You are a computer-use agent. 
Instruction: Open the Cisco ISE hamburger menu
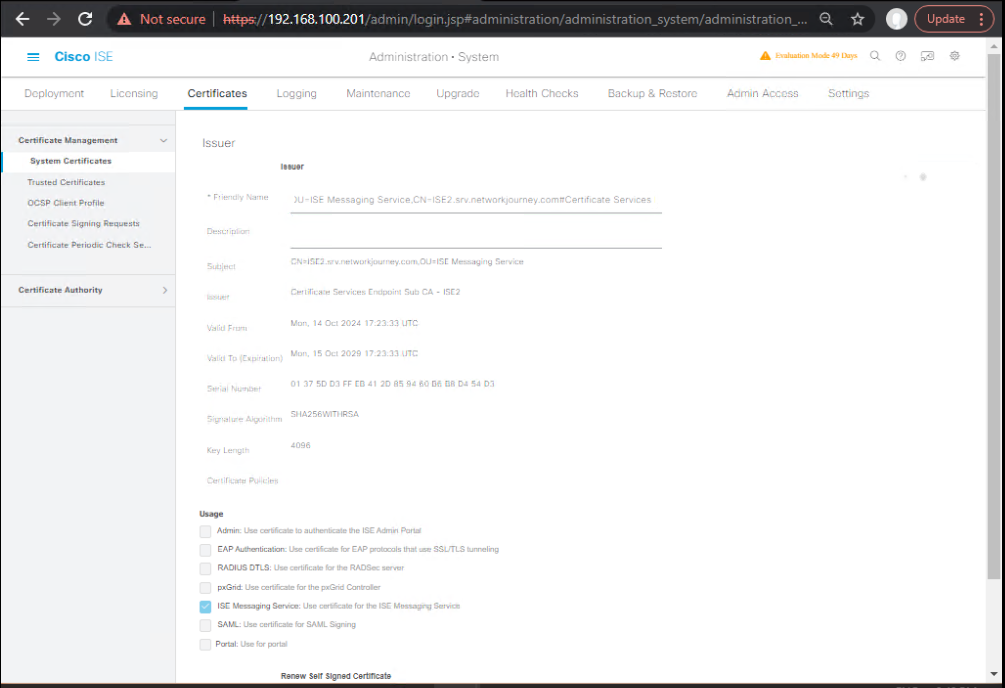pyautogui.click(x=33, y=57)
